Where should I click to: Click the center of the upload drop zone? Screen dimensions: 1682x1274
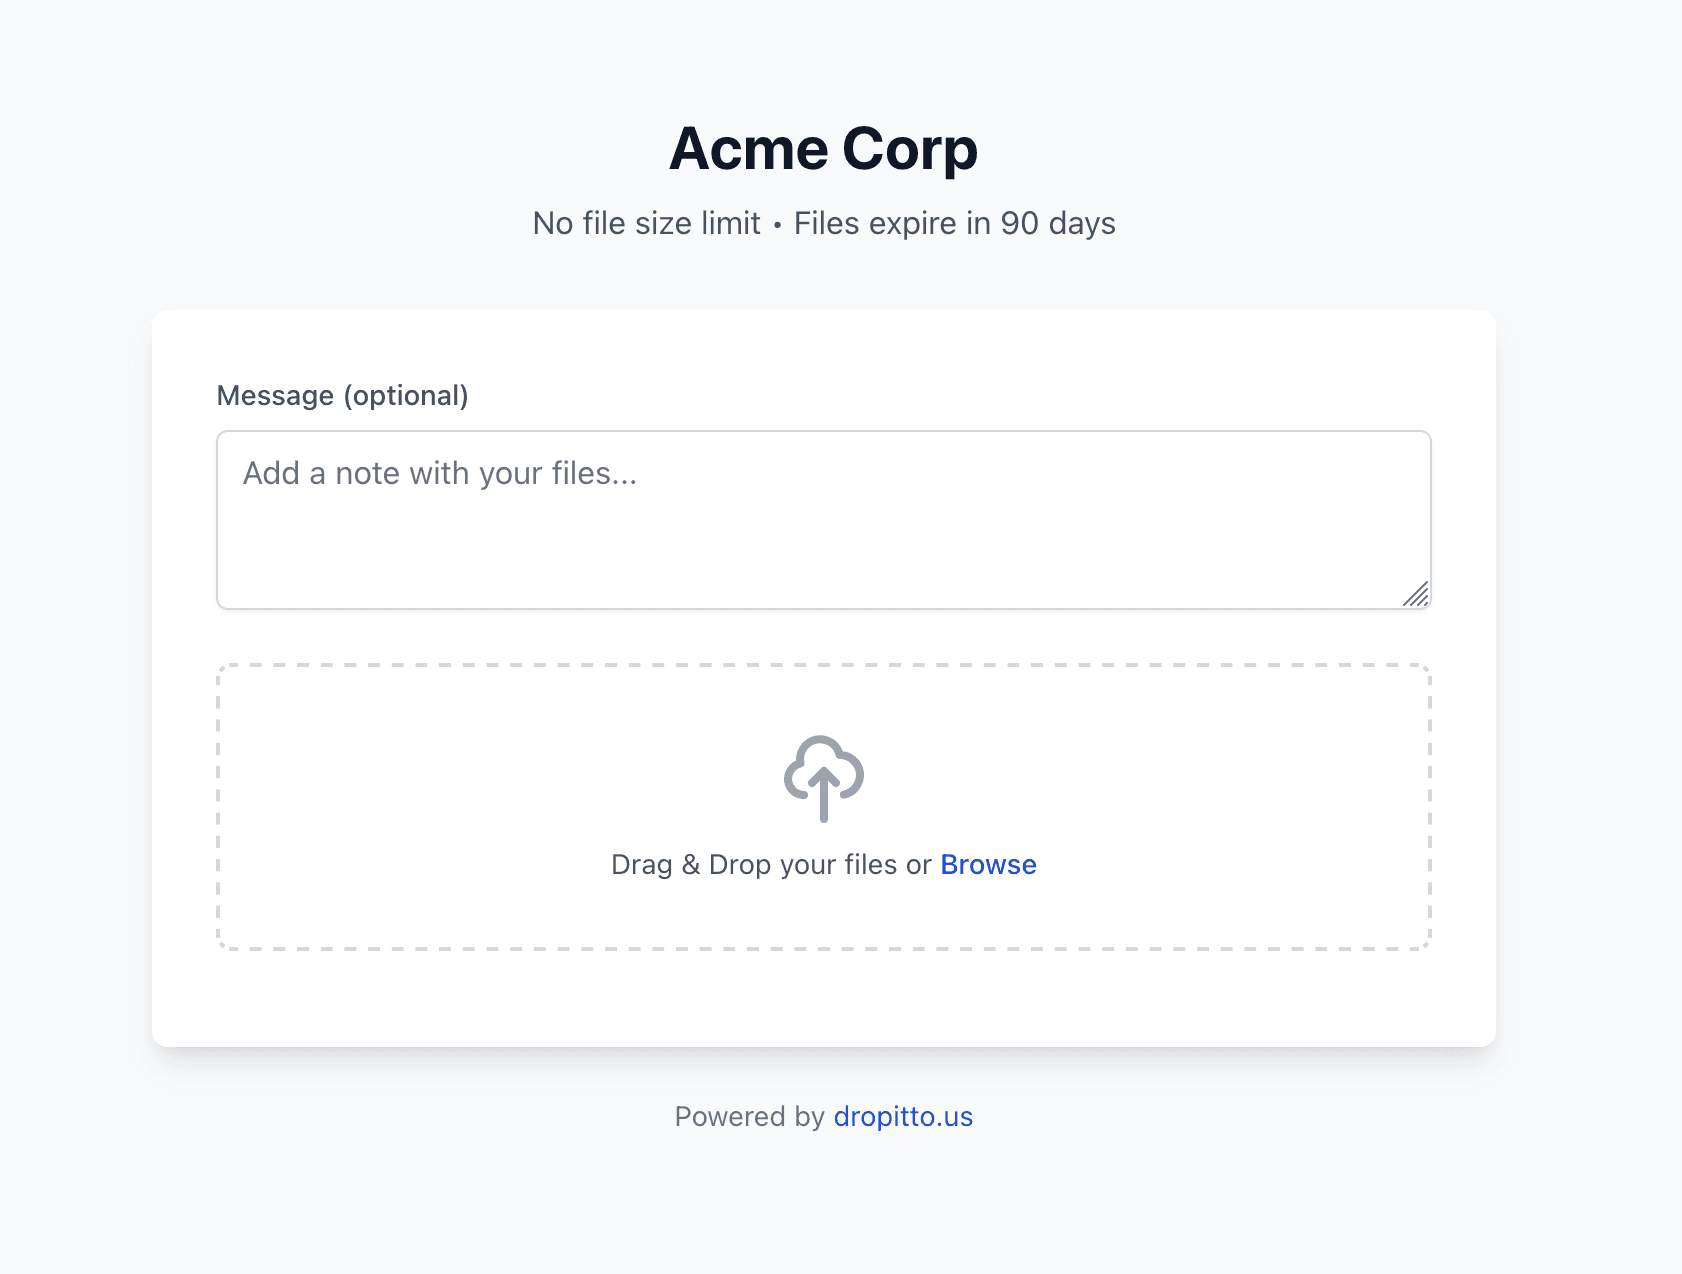point(823,805)
